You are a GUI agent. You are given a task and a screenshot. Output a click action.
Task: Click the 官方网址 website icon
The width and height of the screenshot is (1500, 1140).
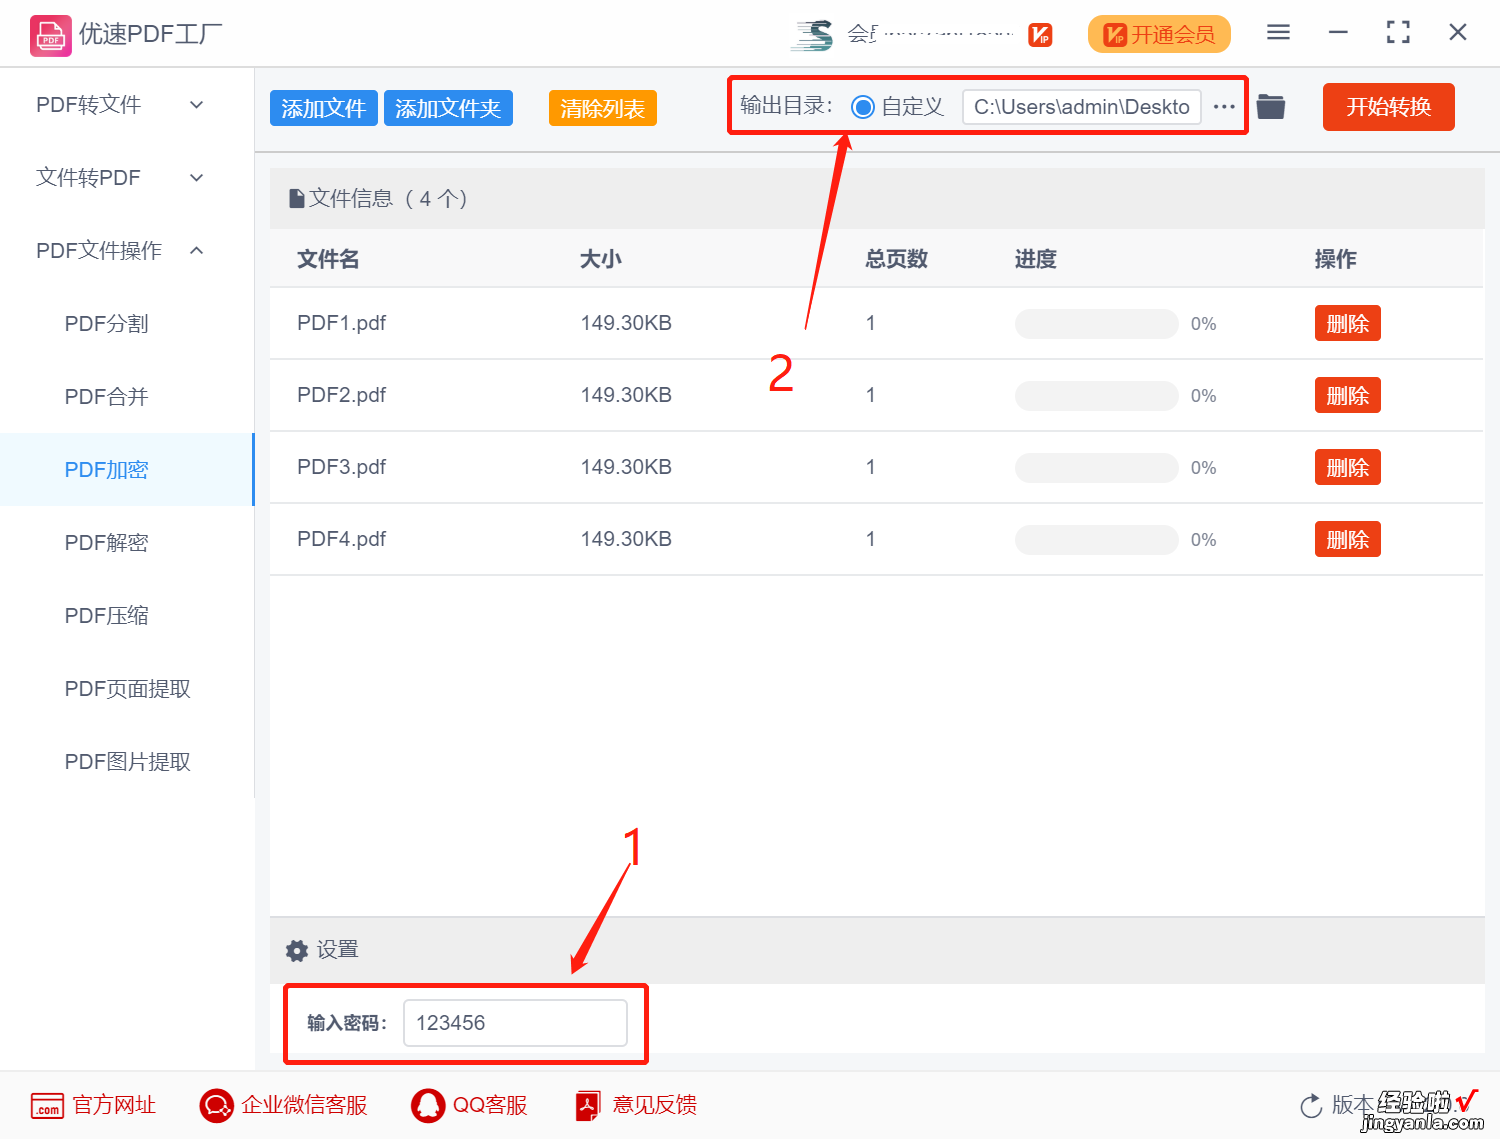47,1105
